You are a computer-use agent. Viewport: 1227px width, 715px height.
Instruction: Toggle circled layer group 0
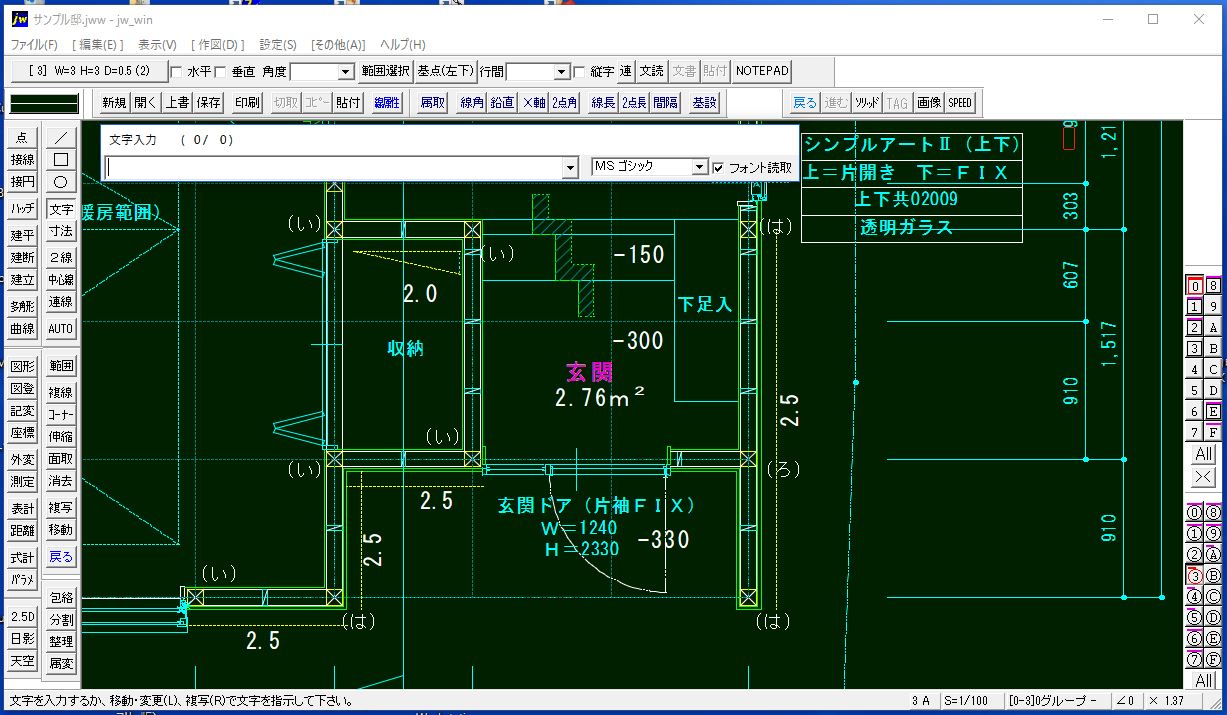(x=1194, y=512)
